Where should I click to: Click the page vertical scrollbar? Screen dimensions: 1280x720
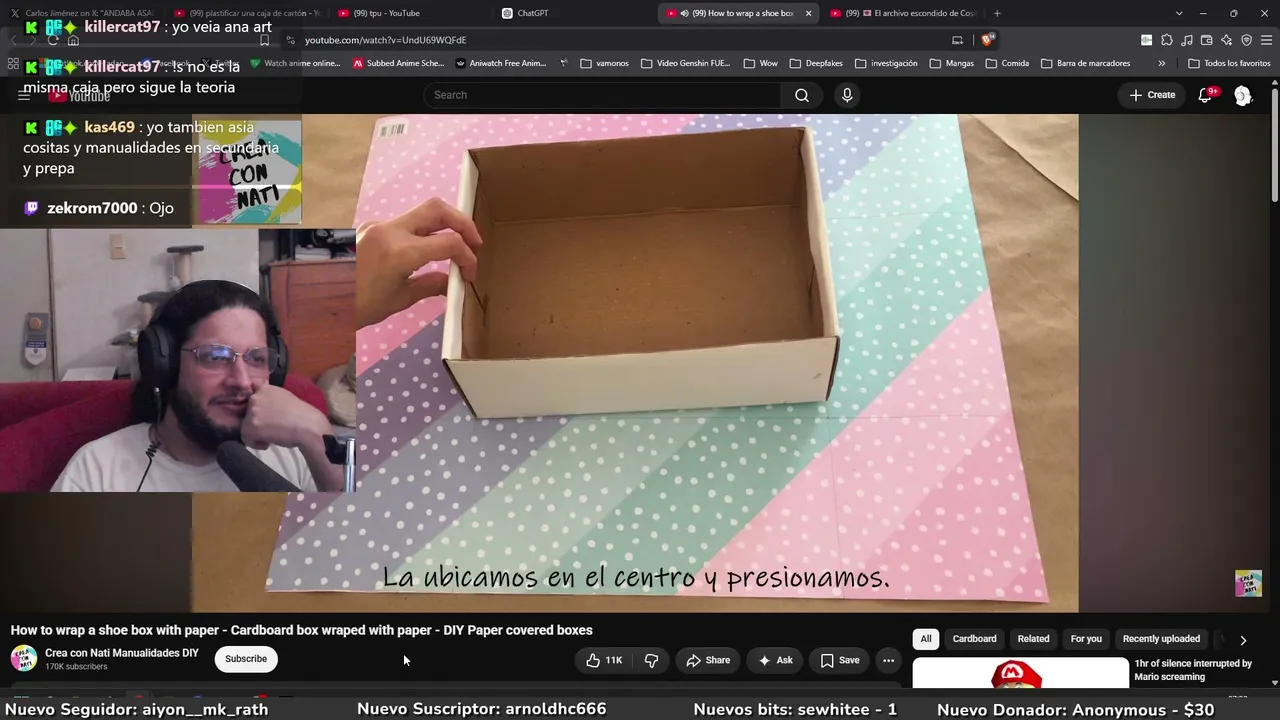pyautogui.click(x=1275, y=145)
